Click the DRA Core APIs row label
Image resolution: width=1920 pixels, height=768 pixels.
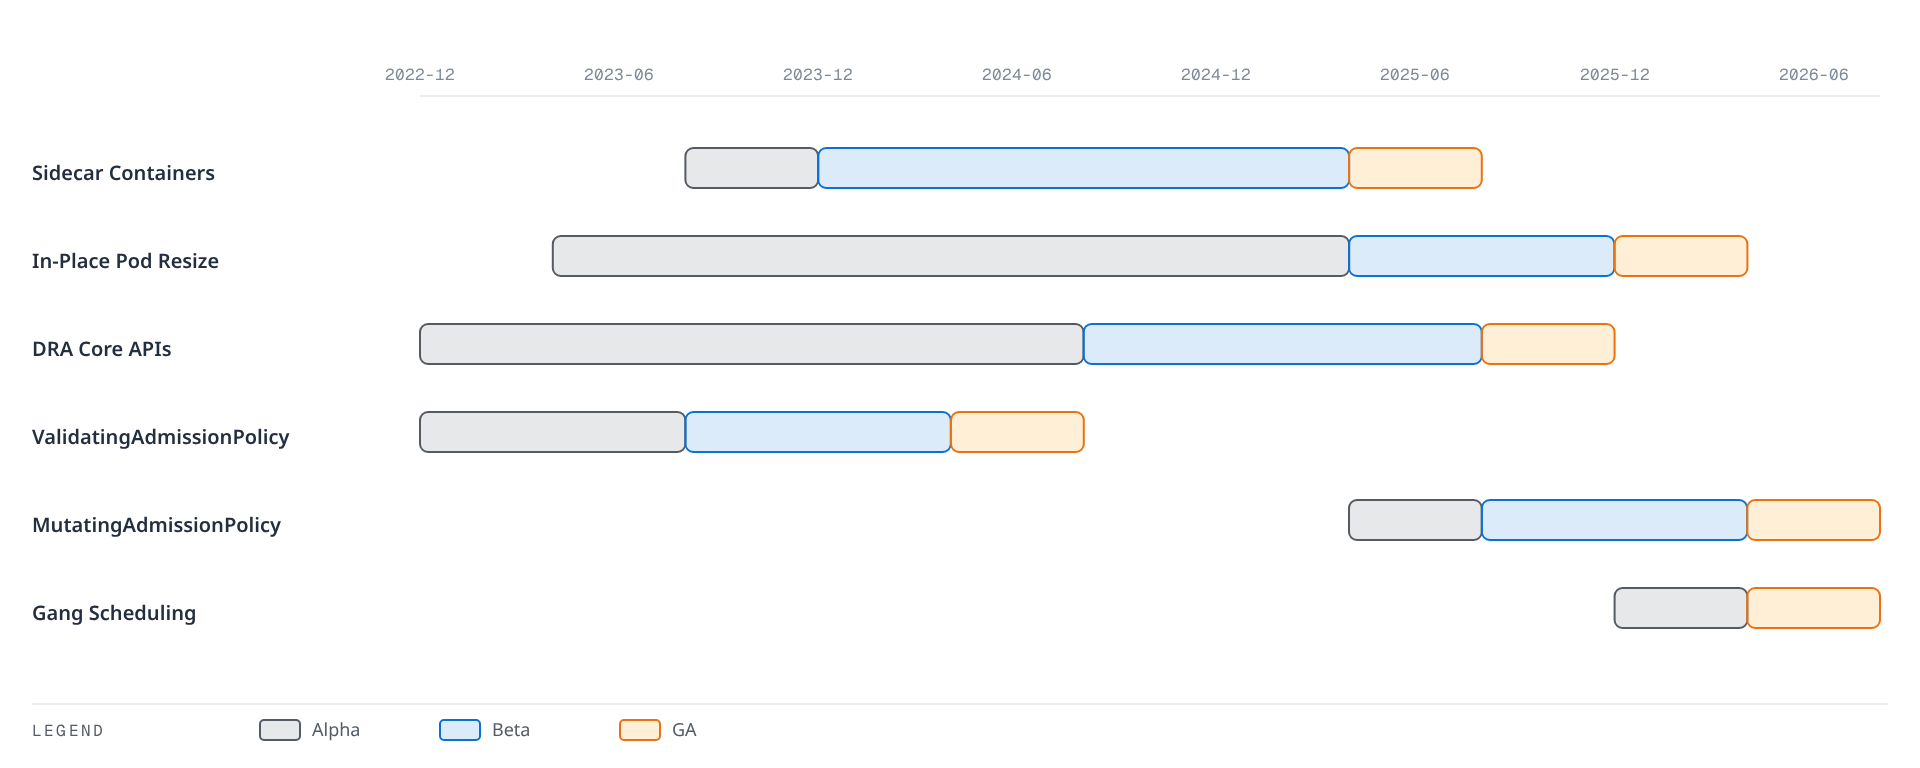(x=102, y=349)
